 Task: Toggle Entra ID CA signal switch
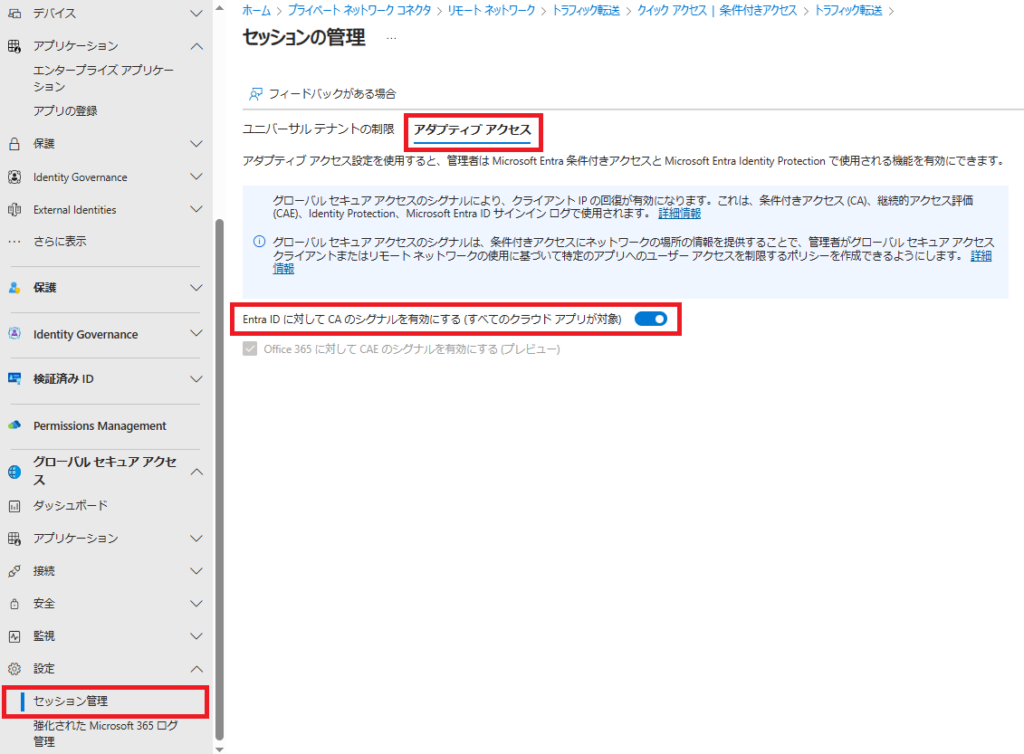(x=651, y=319)
